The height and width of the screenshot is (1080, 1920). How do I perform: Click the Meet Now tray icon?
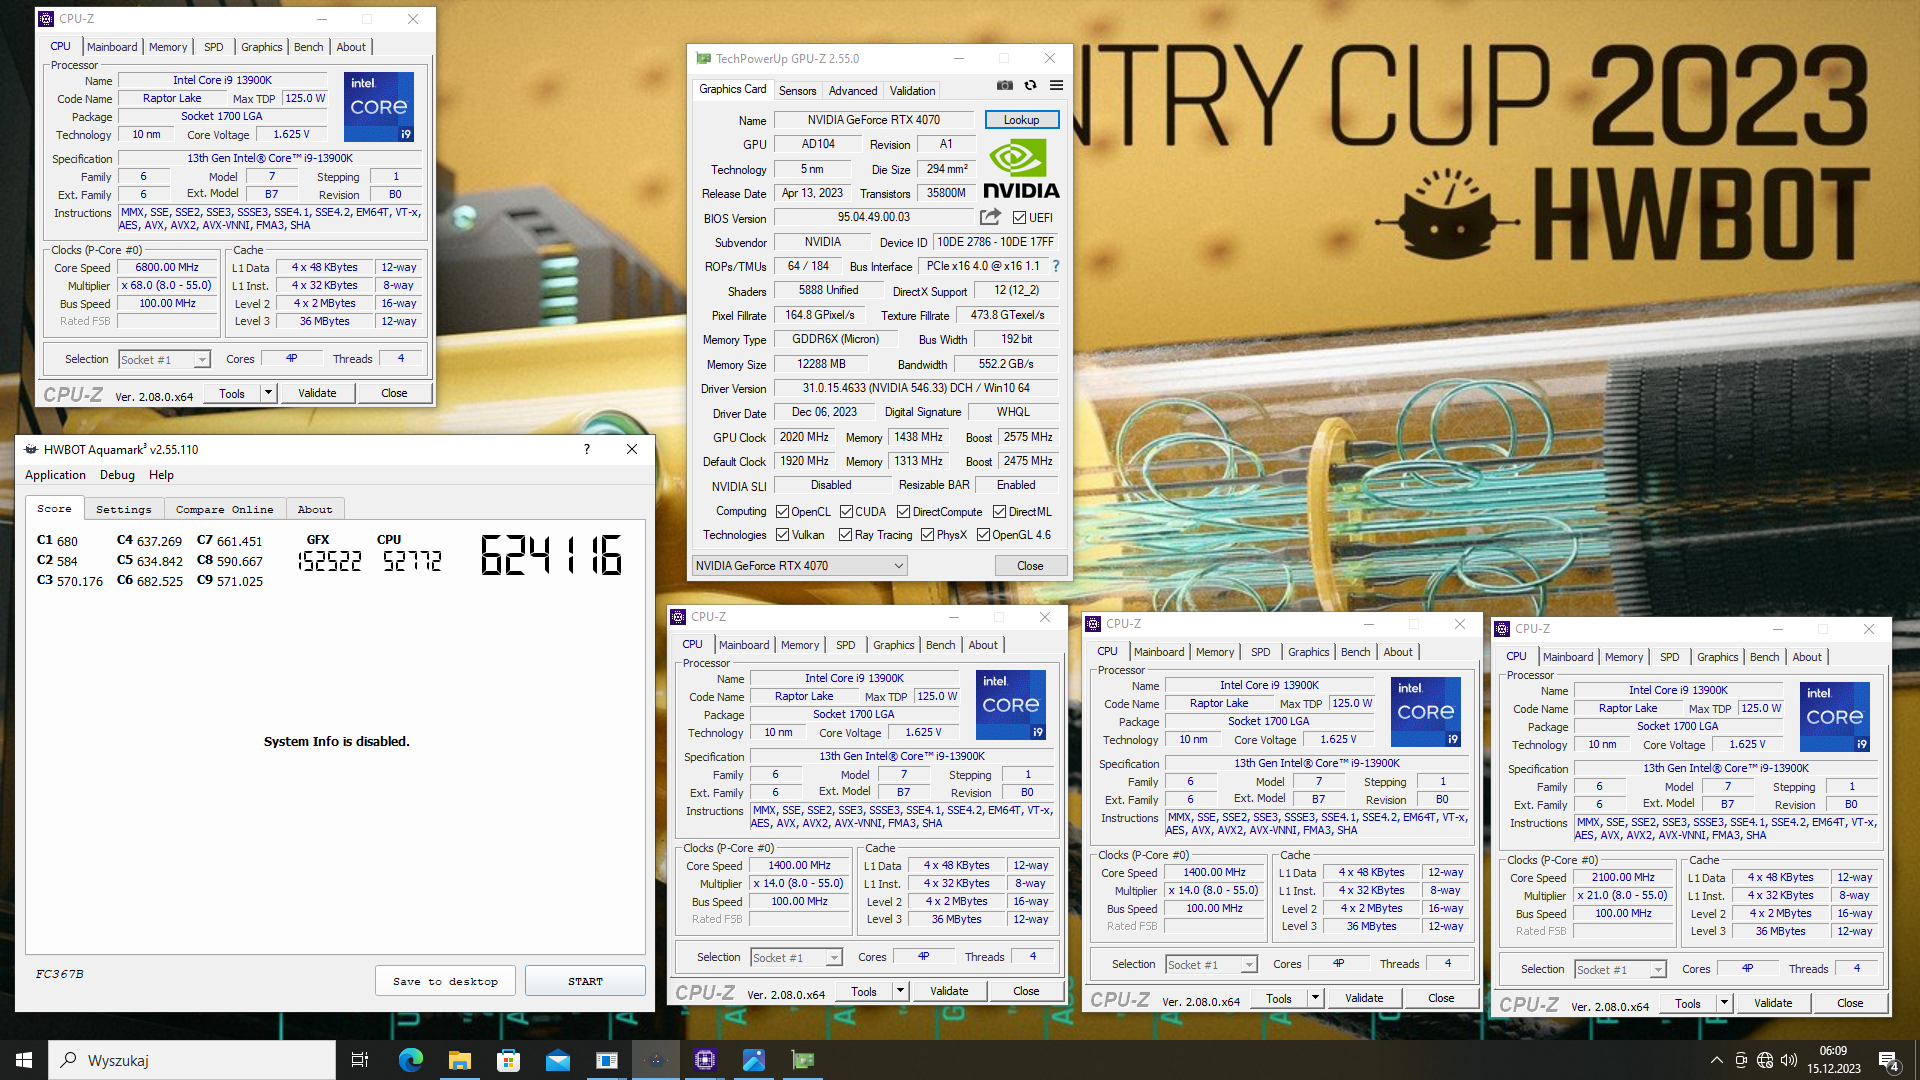point(1741,1060)
